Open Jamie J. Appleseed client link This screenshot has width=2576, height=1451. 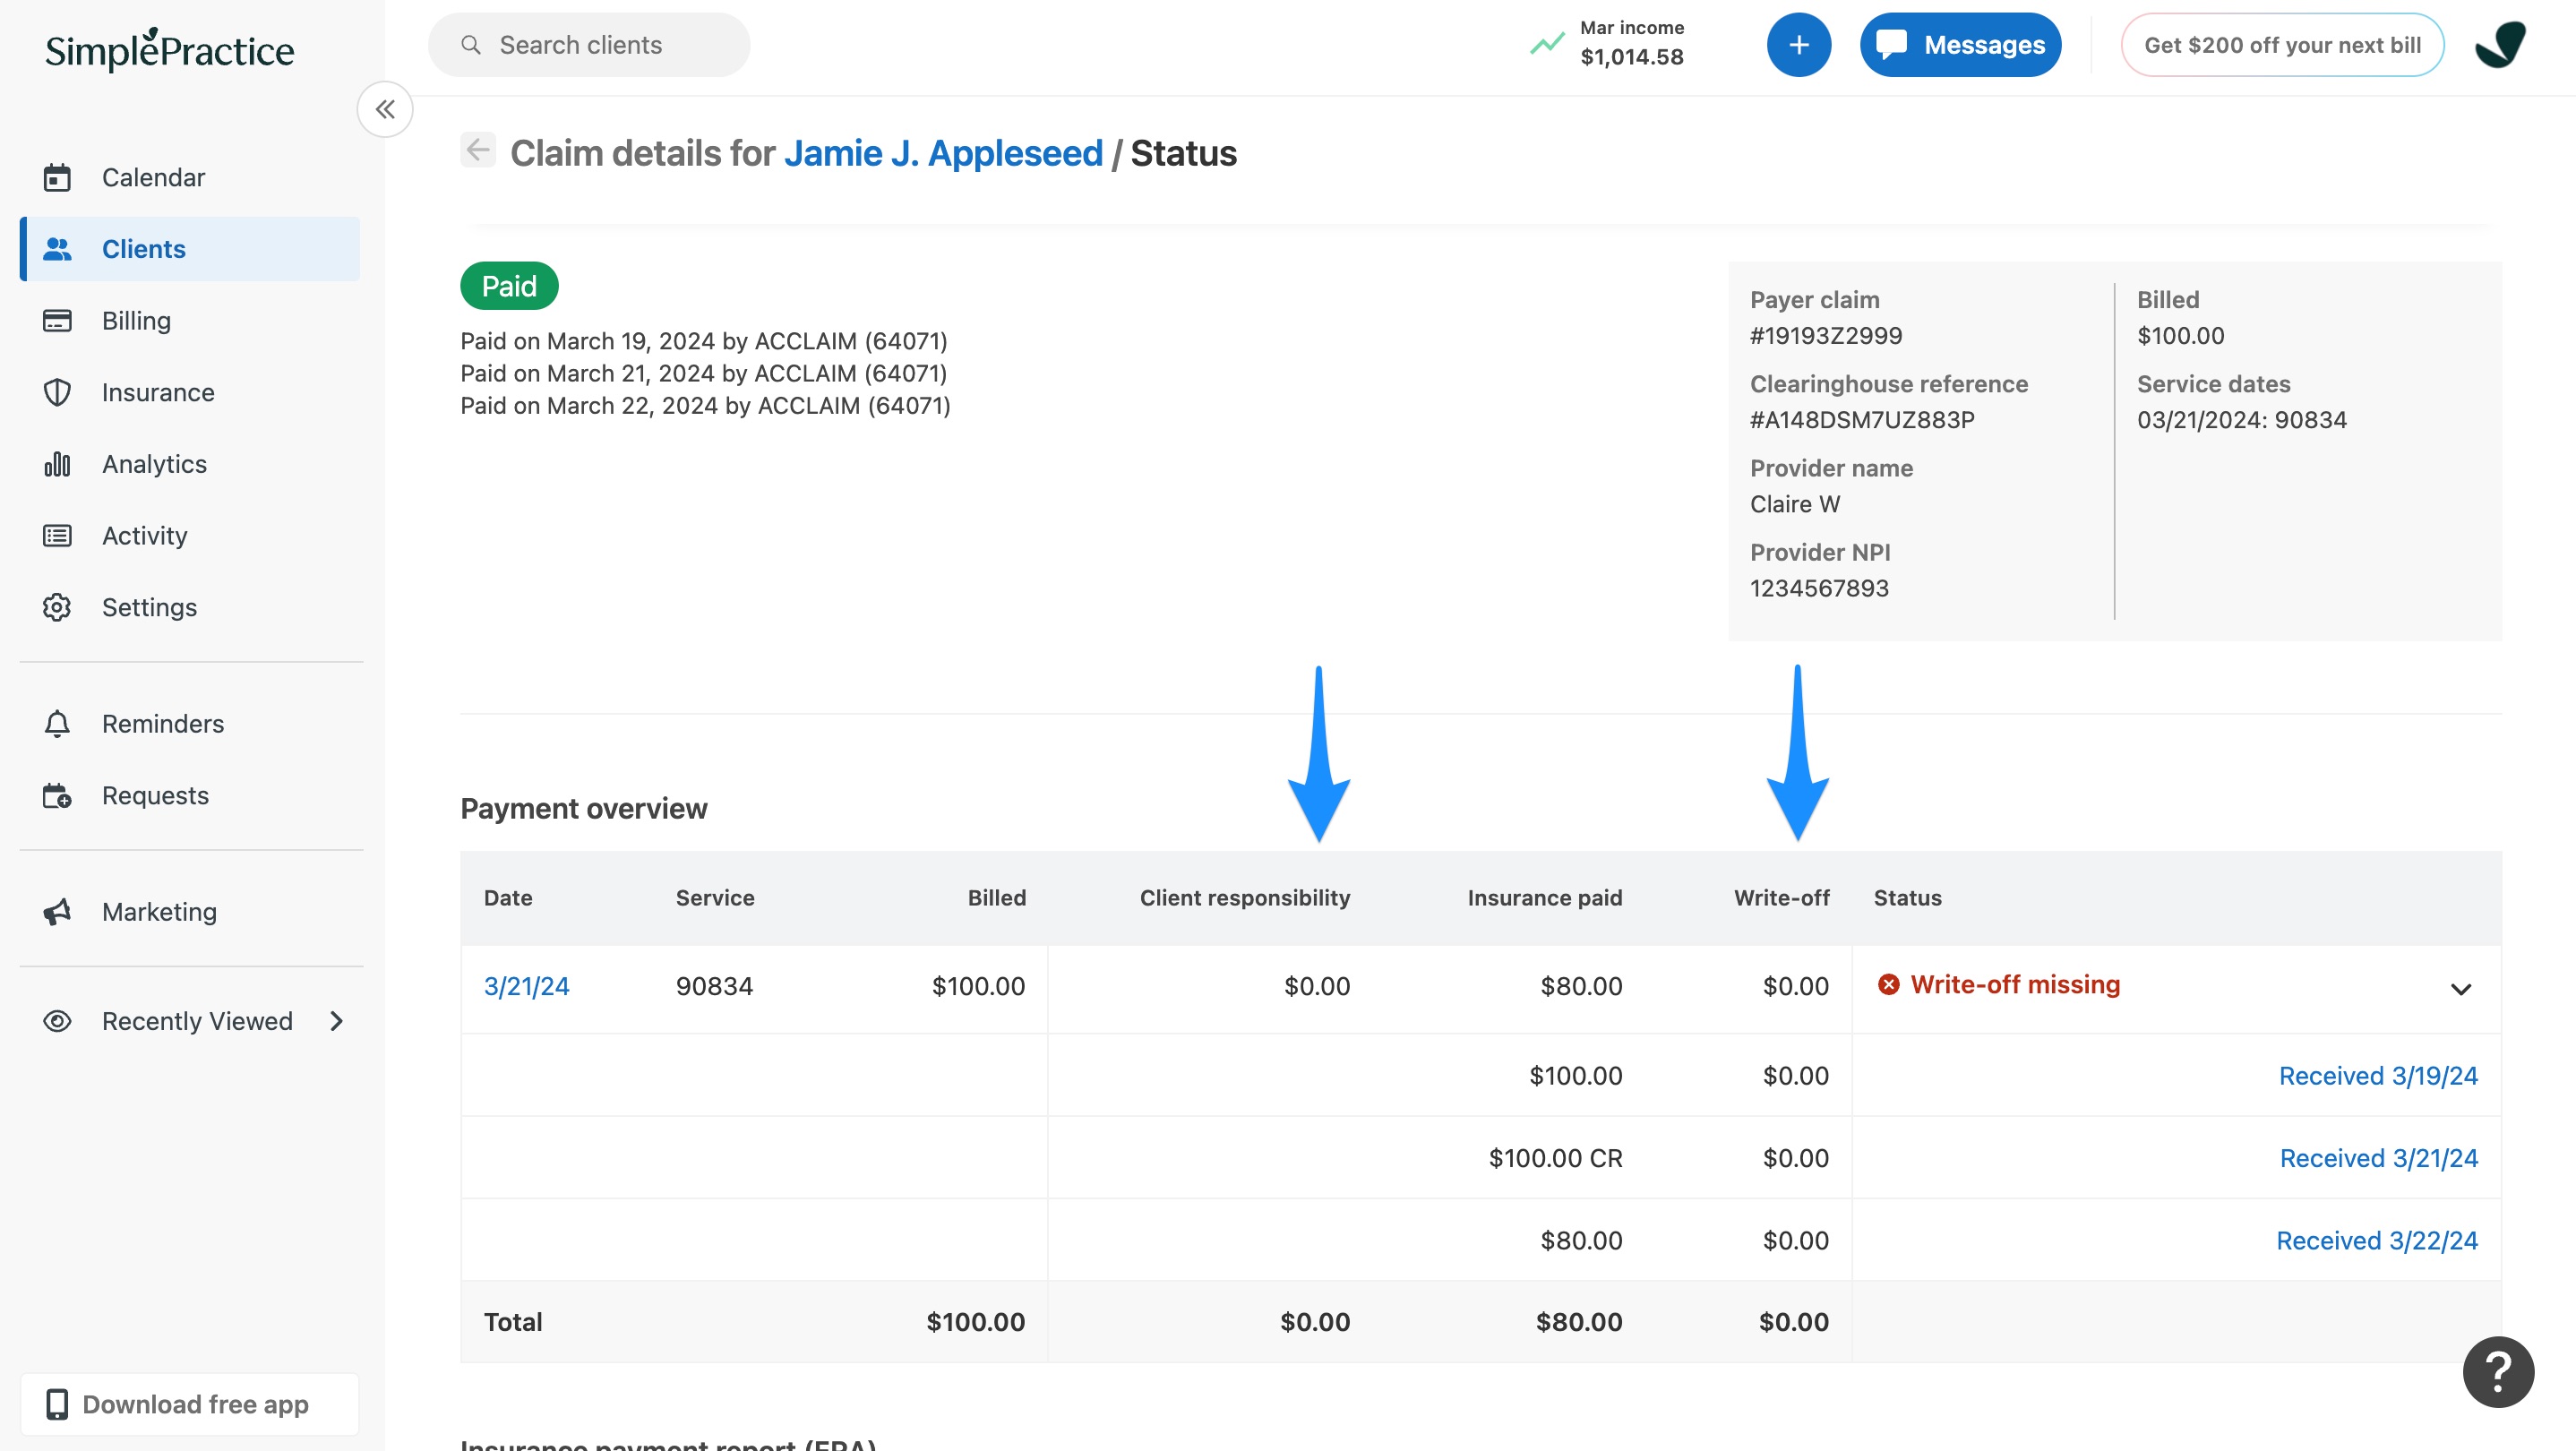[943, 153]
